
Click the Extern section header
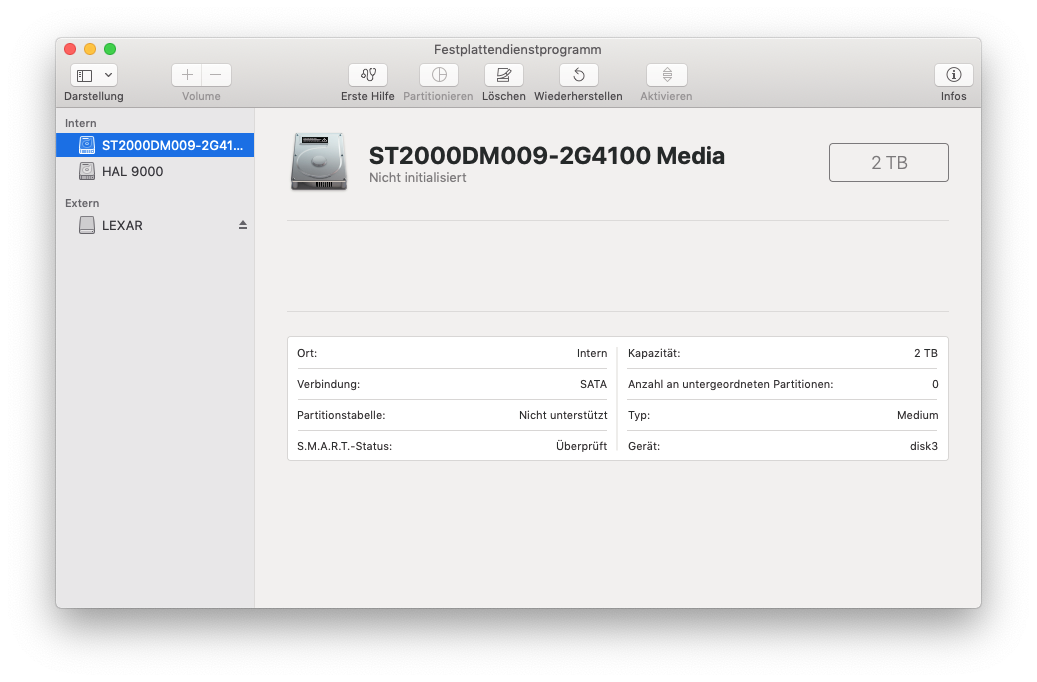tap(82, 203)
